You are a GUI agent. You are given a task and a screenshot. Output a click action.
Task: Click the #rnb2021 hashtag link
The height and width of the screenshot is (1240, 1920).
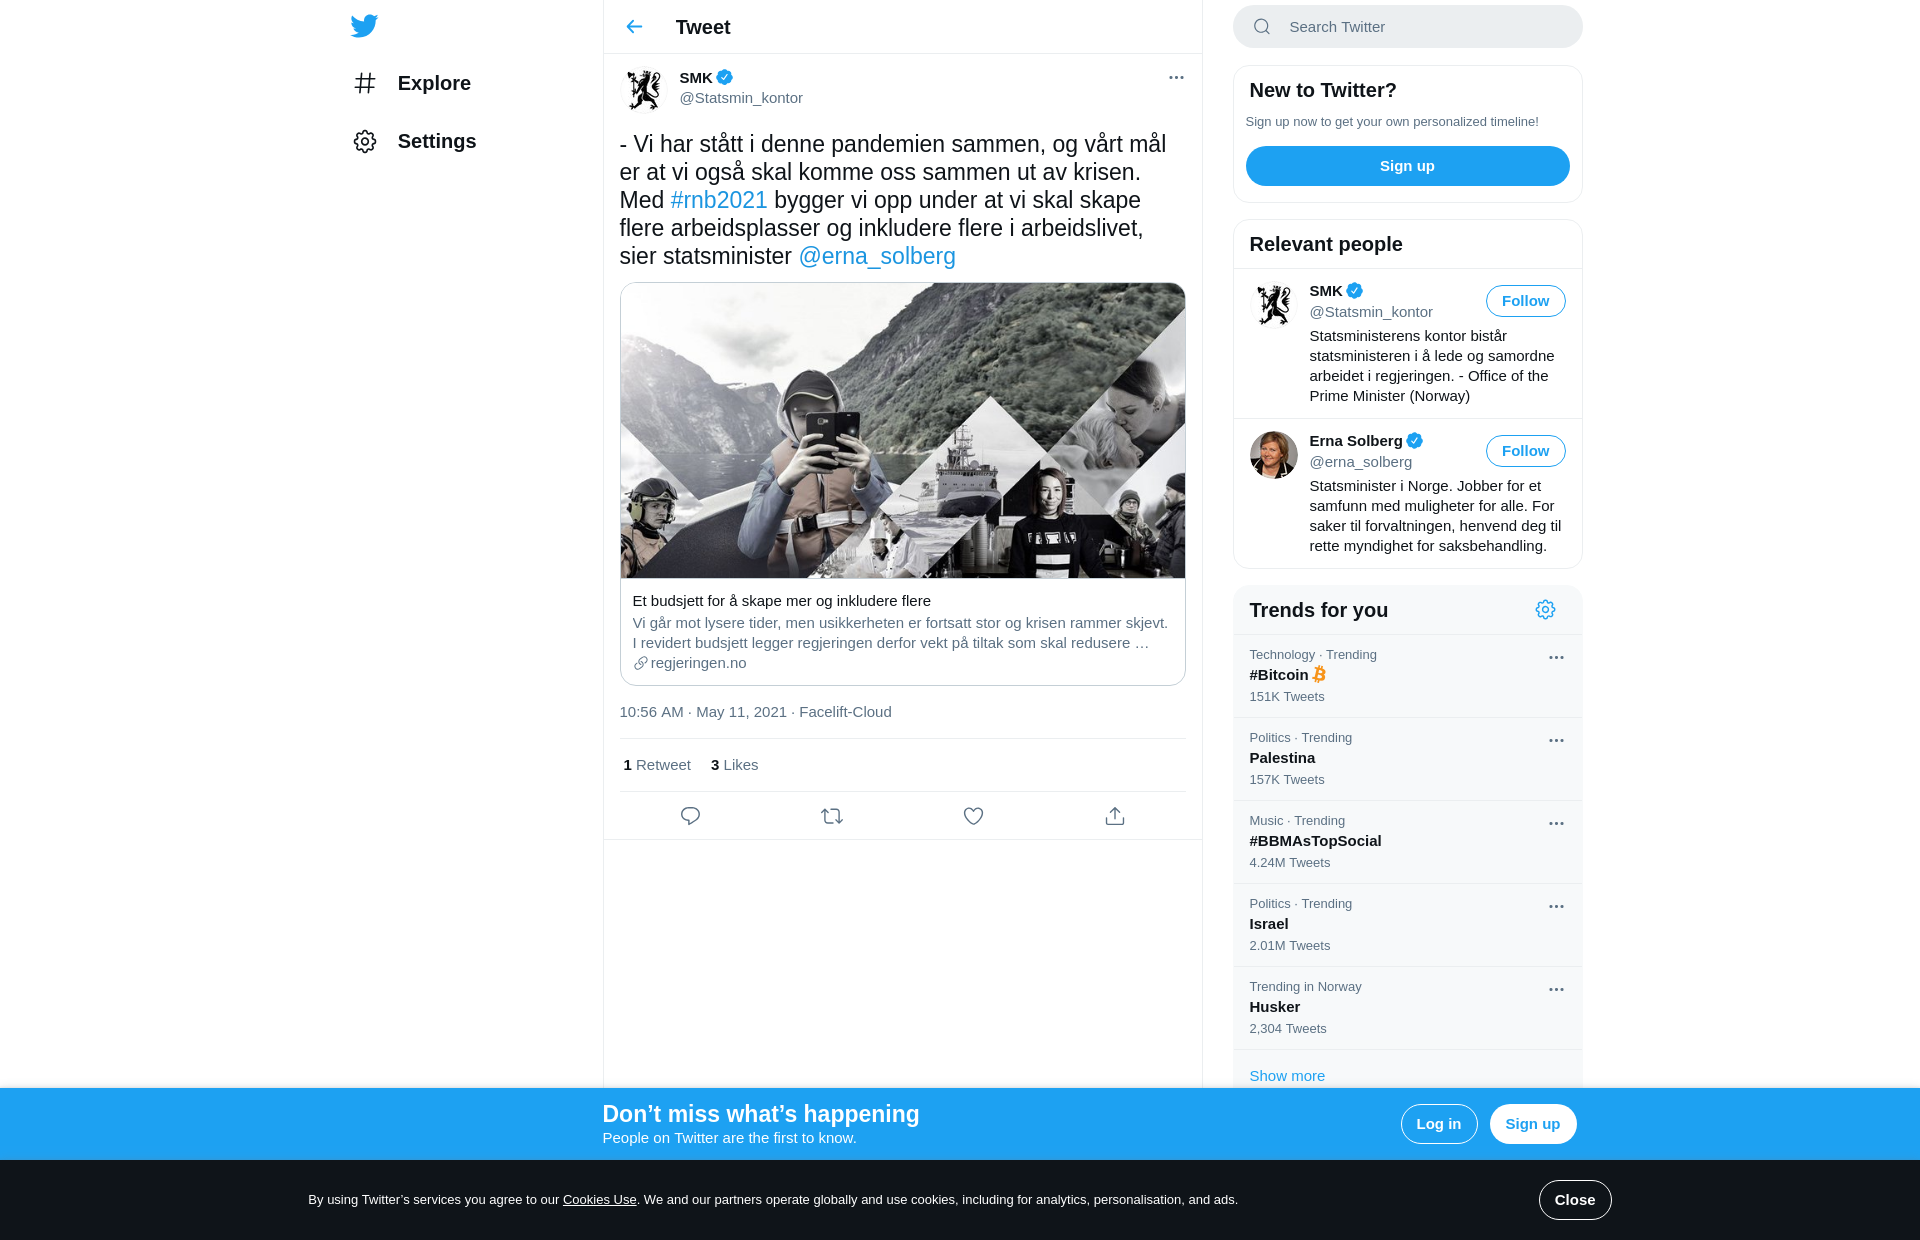[719, 200]
